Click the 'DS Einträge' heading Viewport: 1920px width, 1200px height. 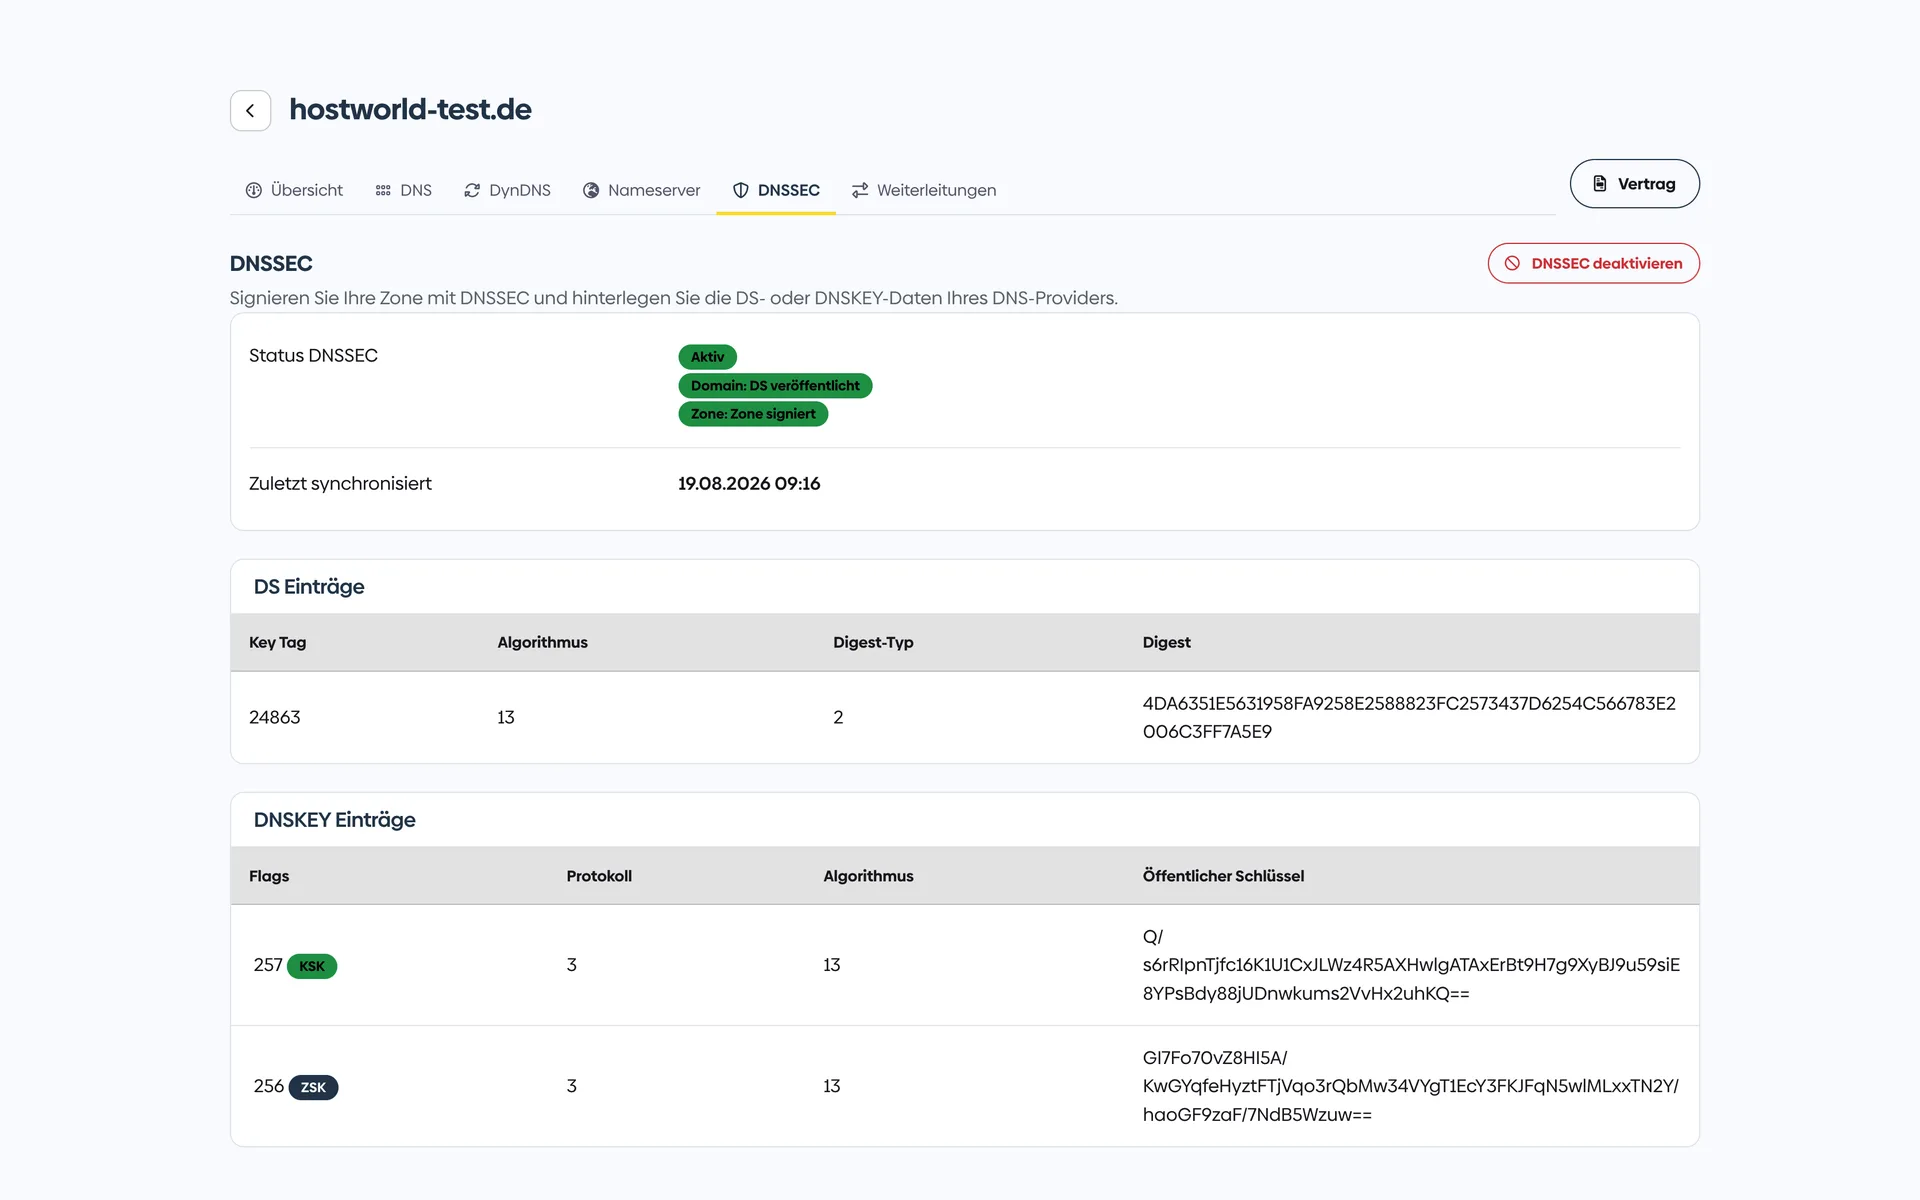click(309, 587)
